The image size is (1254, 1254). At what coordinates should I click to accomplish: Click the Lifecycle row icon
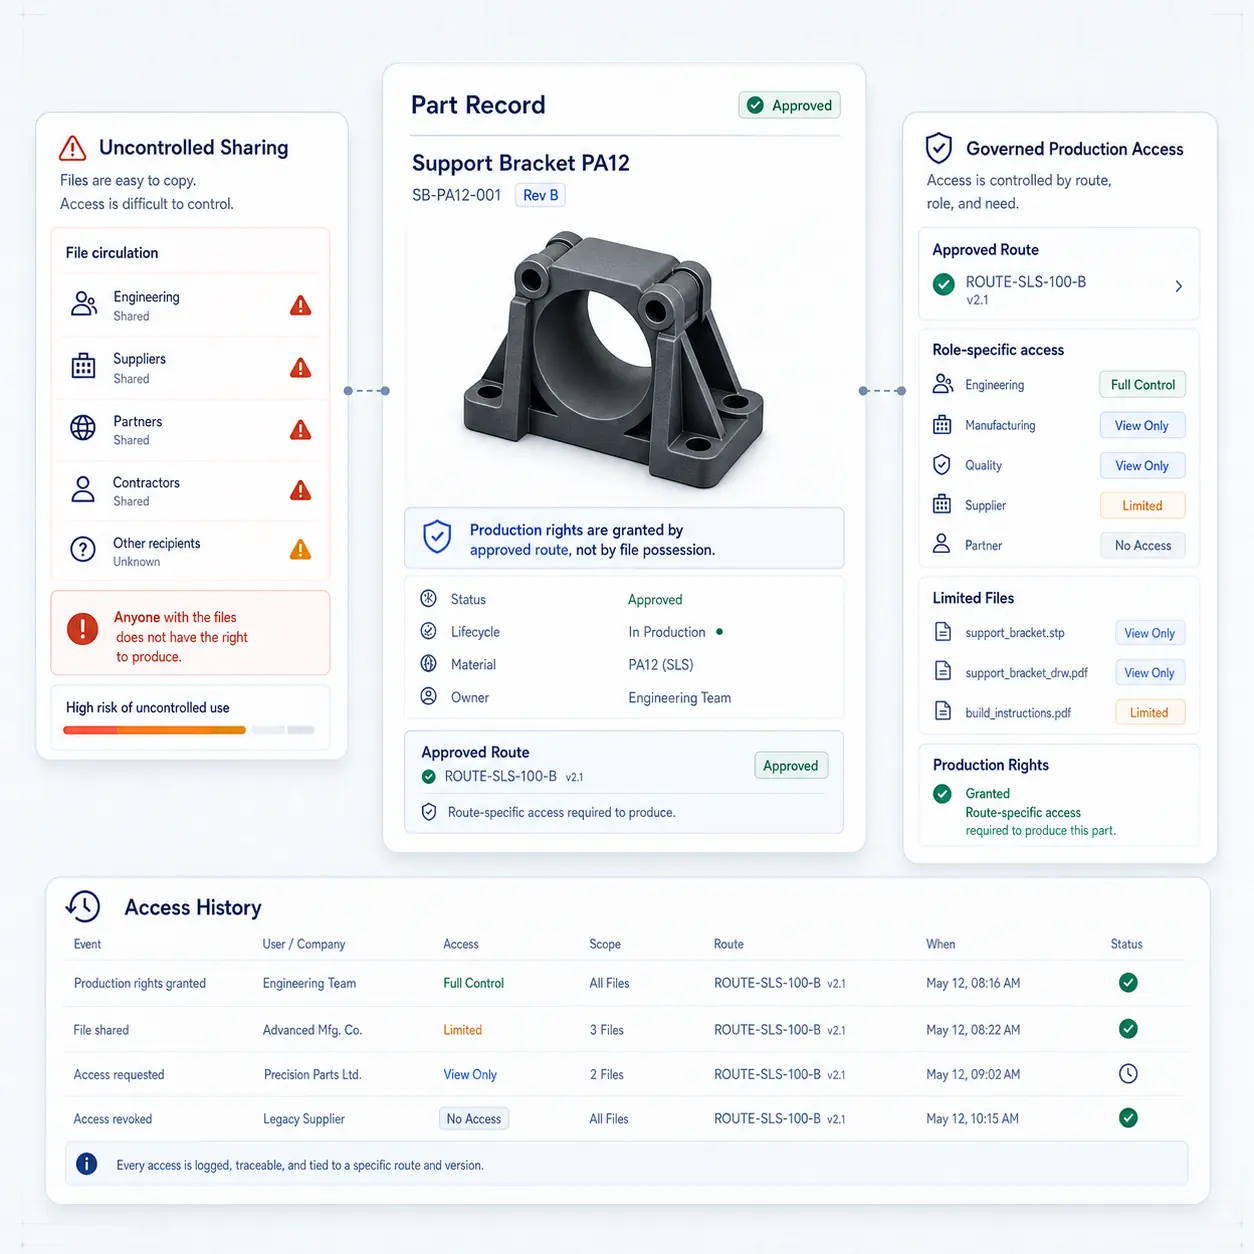coord(428,631)
